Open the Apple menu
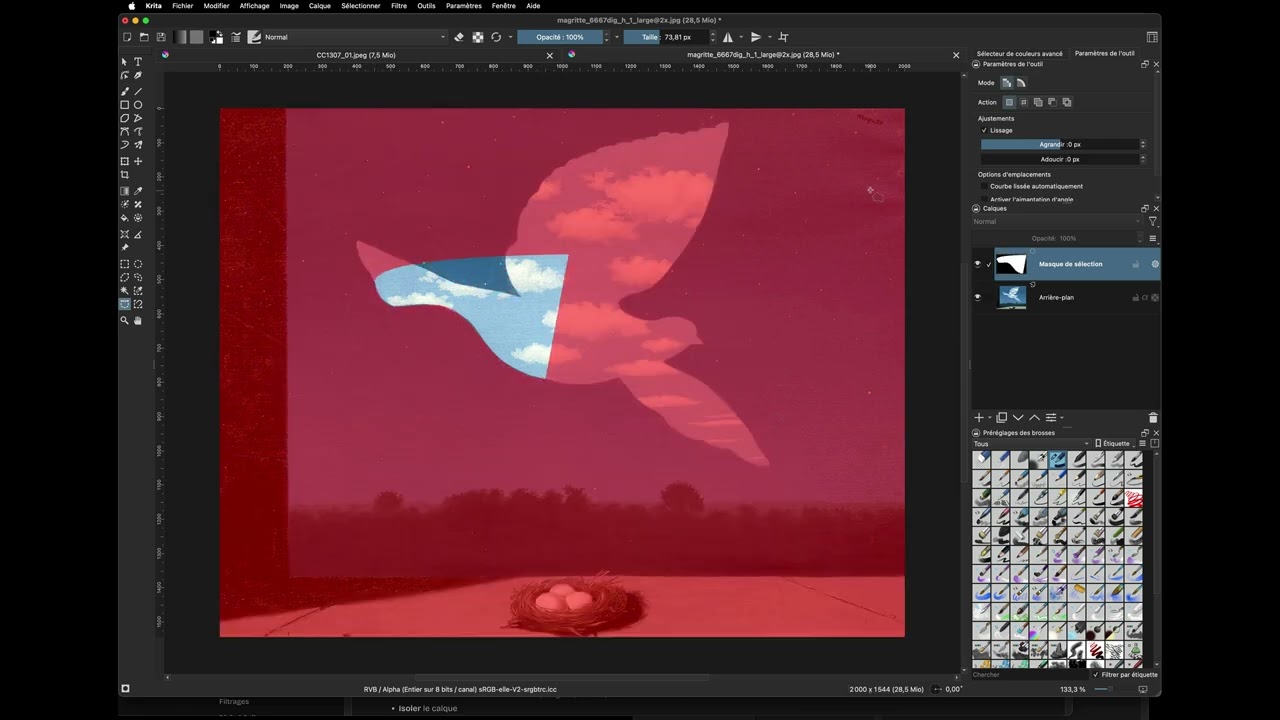1280x720 pixels. pos(131,6)
